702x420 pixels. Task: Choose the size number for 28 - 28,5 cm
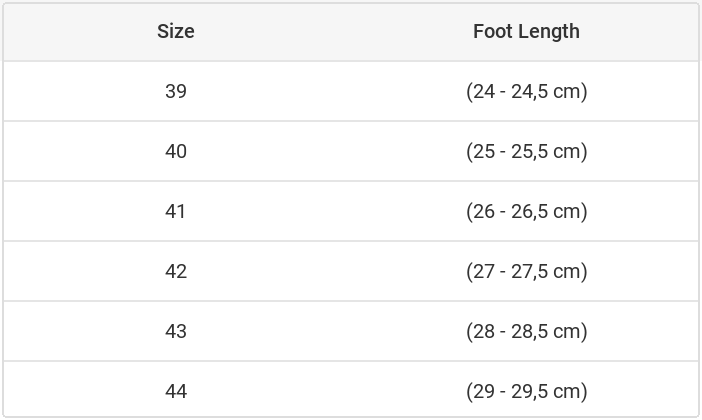[x=176, y=331]
